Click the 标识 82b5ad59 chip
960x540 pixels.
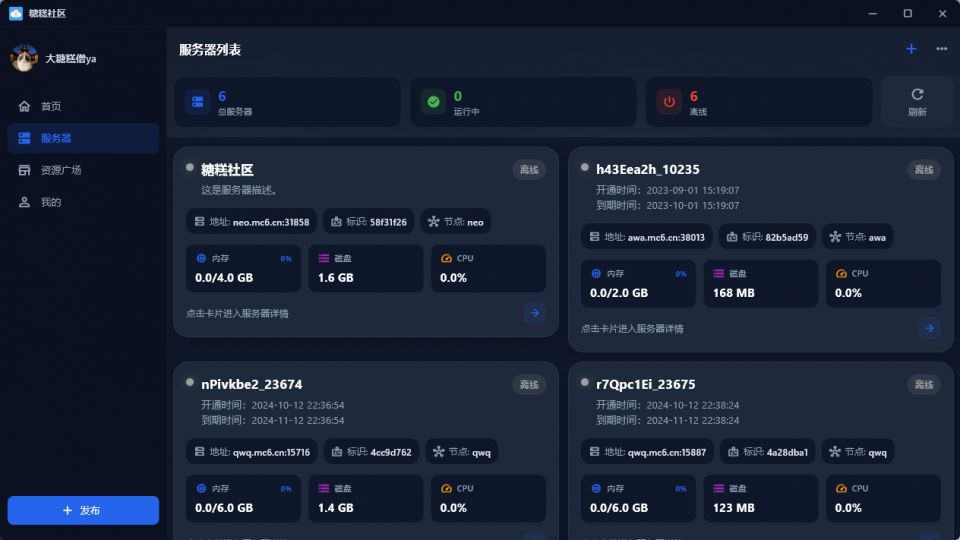[767, 237]
